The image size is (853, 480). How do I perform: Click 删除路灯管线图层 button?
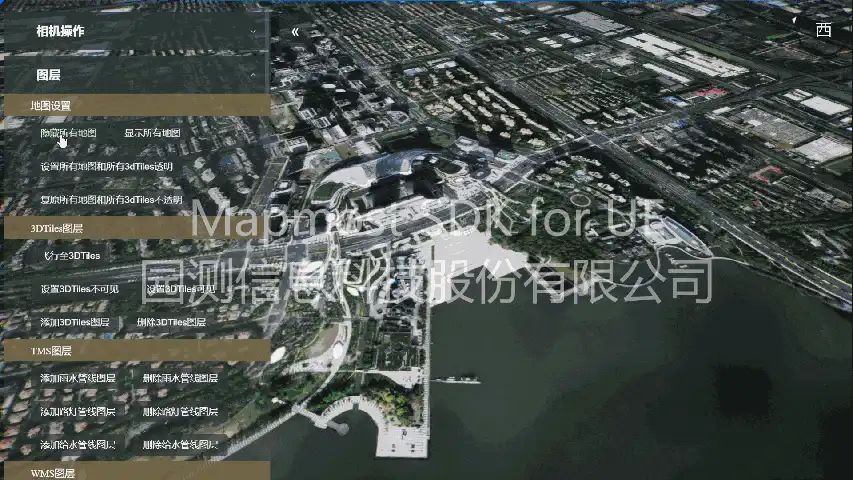pyautogui.click(x=180, y=412)
